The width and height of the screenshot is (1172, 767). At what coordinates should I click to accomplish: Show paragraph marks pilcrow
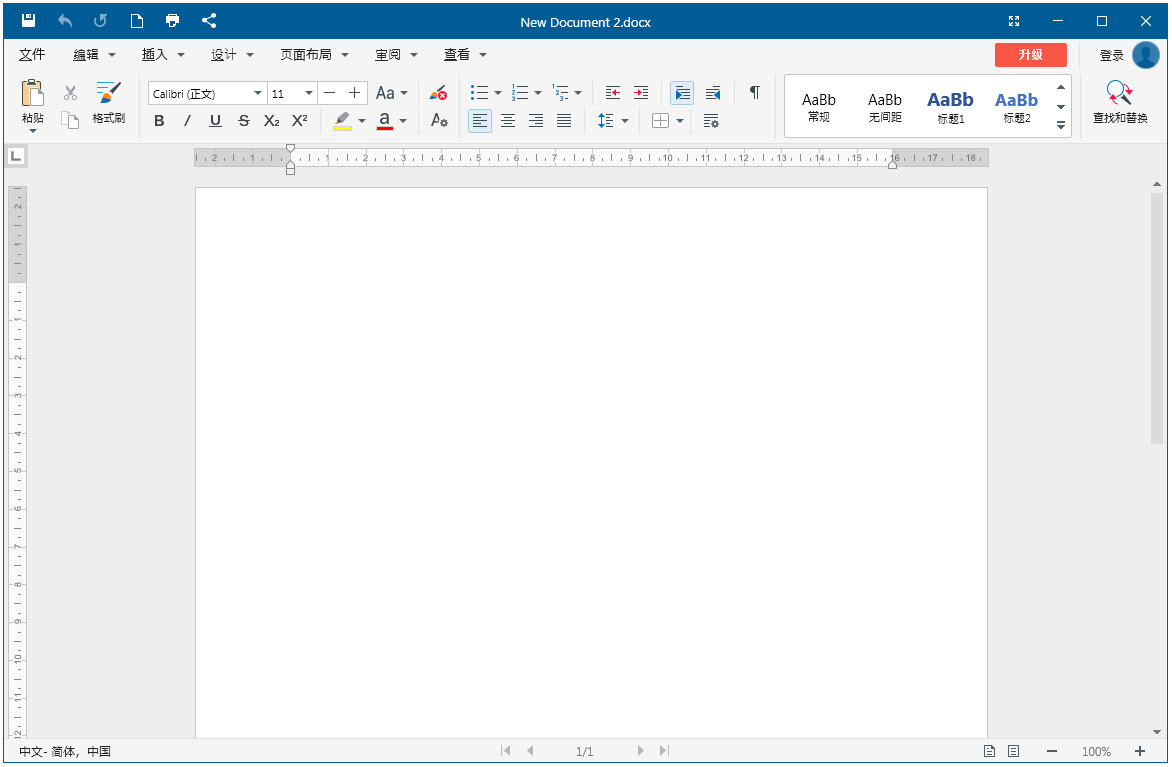[x=755, y=93]
